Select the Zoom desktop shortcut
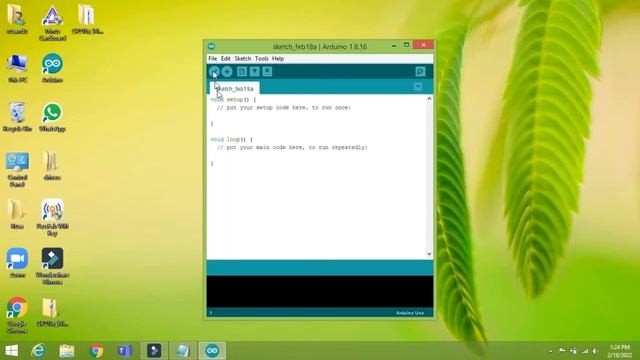The image size is (640, 360). coord(17,263)
